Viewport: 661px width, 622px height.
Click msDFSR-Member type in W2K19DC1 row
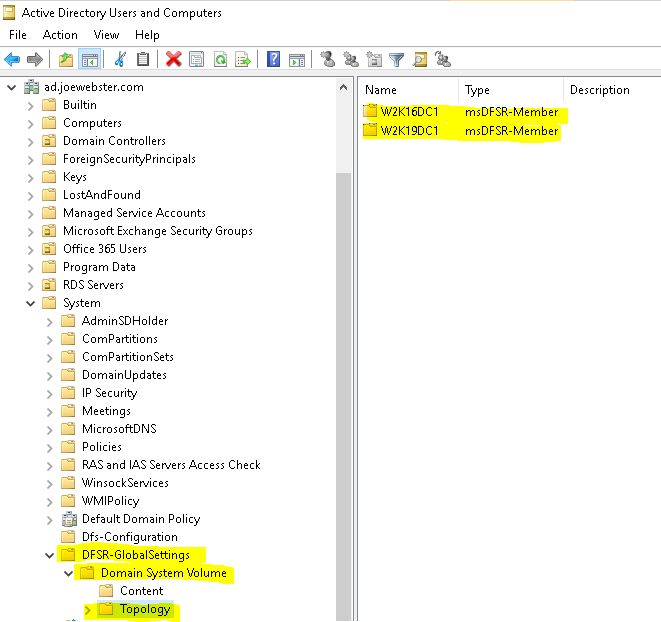coord(511,131)
